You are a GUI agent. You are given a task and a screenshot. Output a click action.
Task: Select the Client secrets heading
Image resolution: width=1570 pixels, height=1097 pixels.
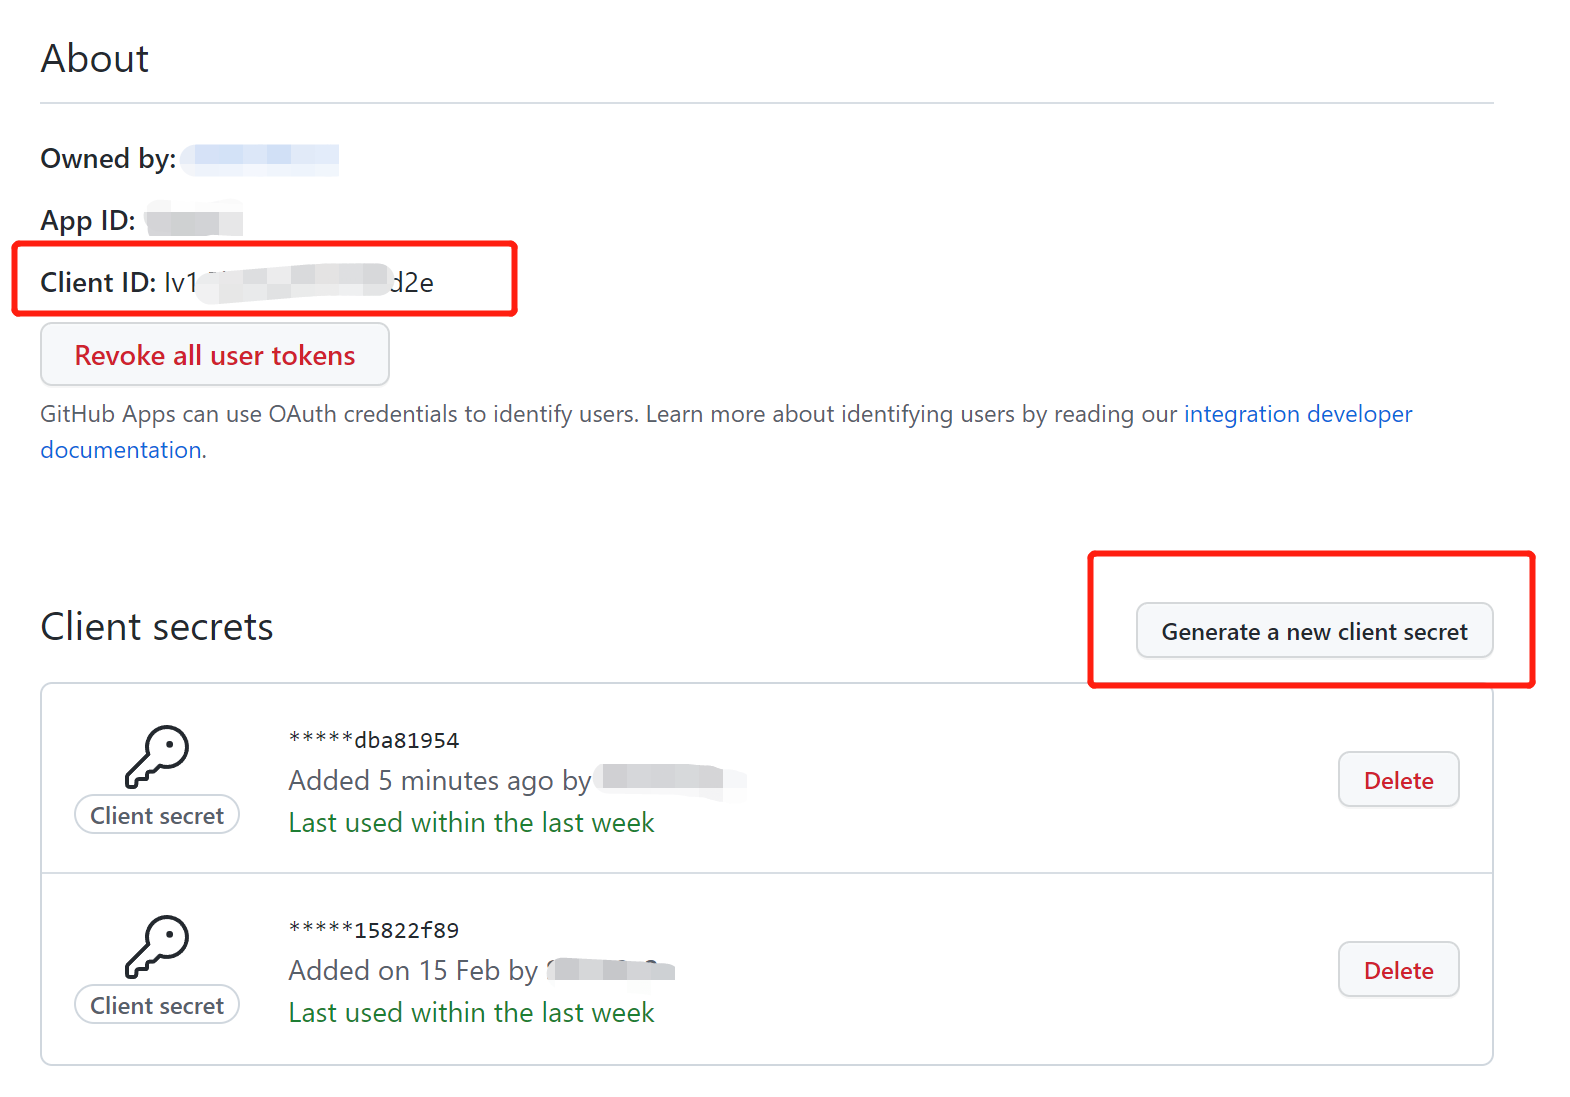coord(156,627)
